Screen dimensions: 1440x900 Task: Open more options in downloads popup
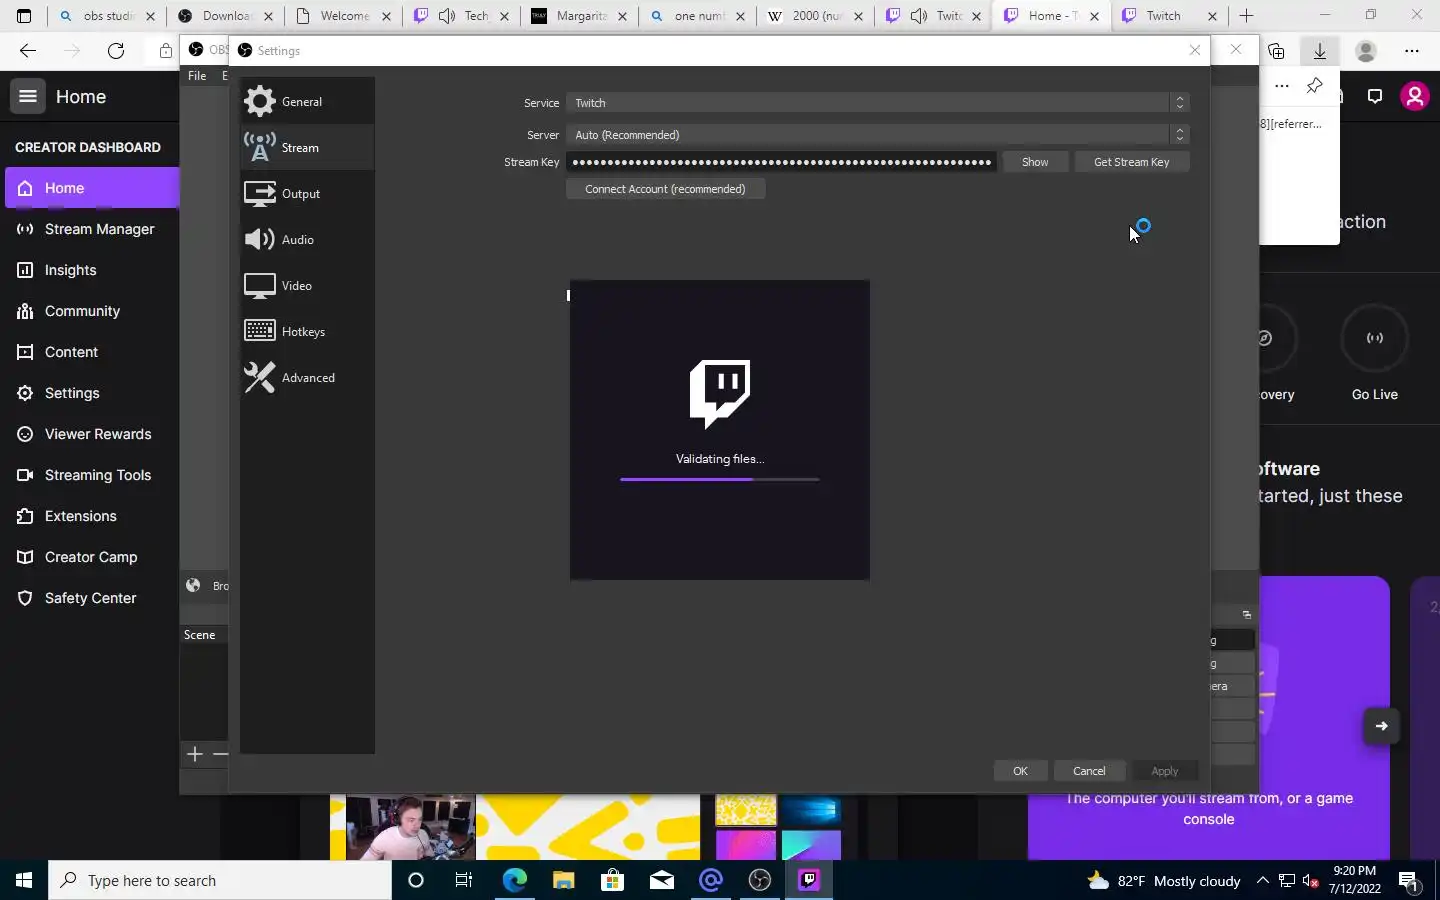tap(1281, 86)
